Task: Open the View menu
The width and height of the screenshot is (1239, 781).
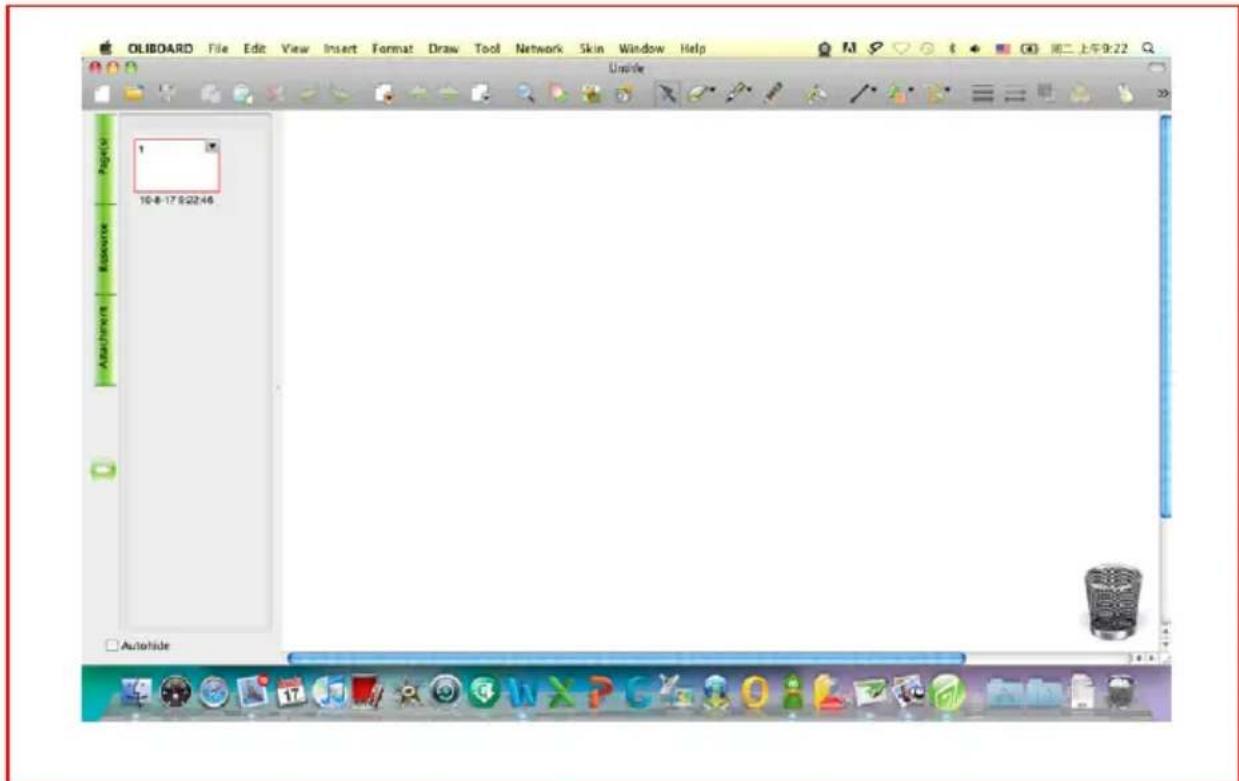Action: [x=295, y=48]
